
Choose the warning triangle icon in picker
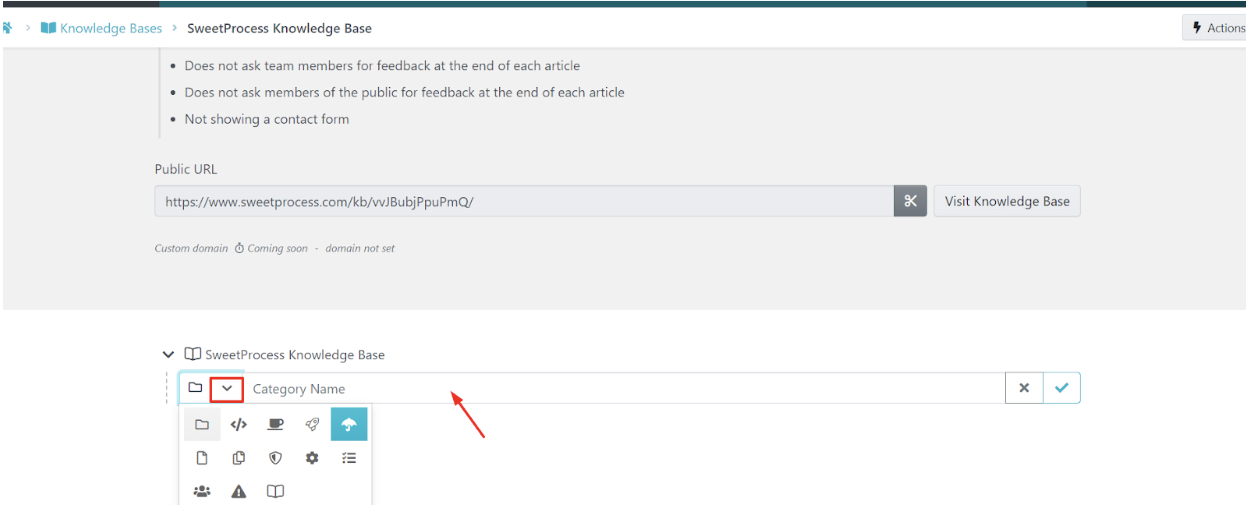coord(238,492)
